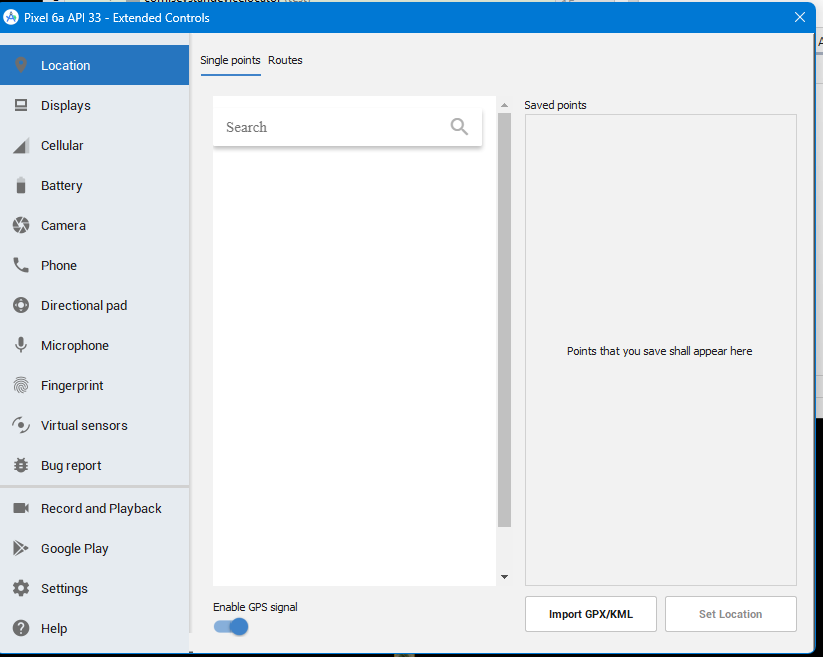Click the scroll down arrow of the map panel

point(504,577)
